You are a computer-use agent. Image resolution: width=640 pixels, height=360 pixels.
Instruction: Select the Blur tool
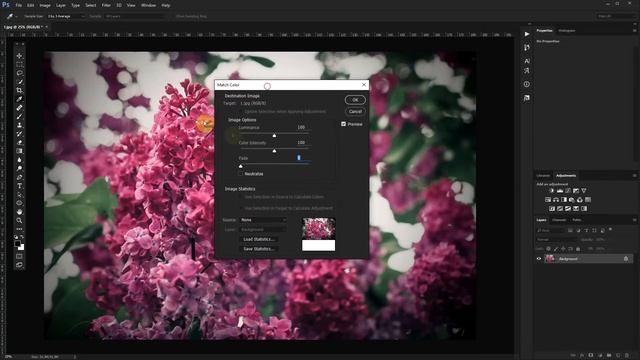[x=19, y=160]
